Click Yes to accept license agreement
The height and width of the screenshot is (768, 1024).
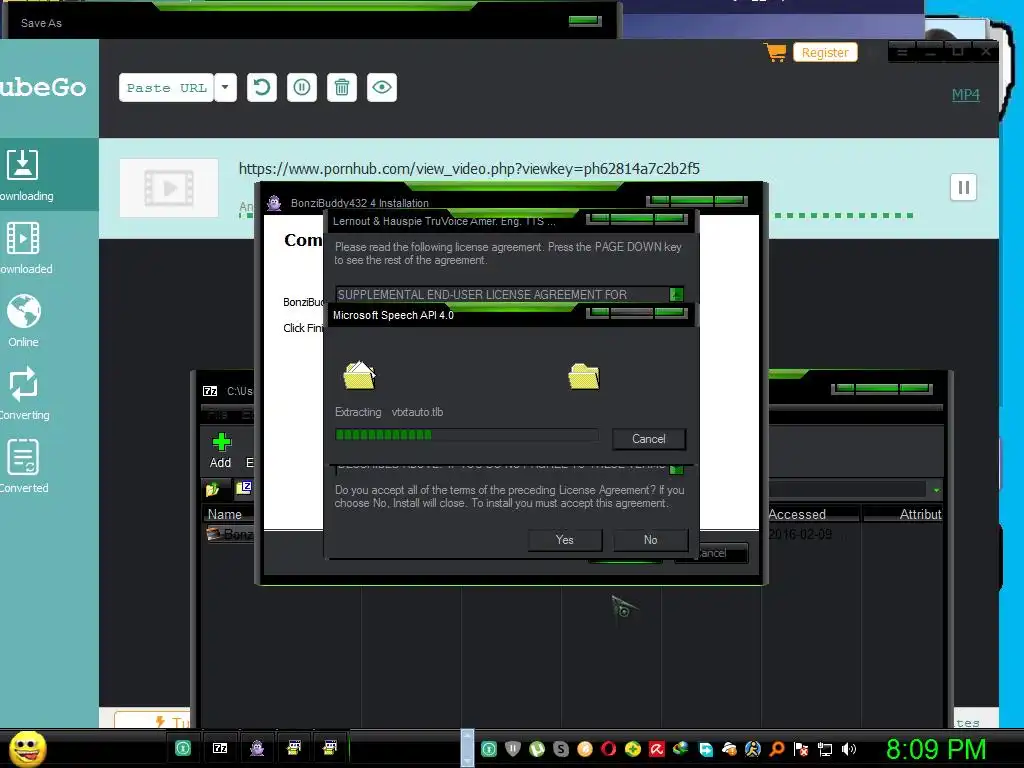pos(564,540)
